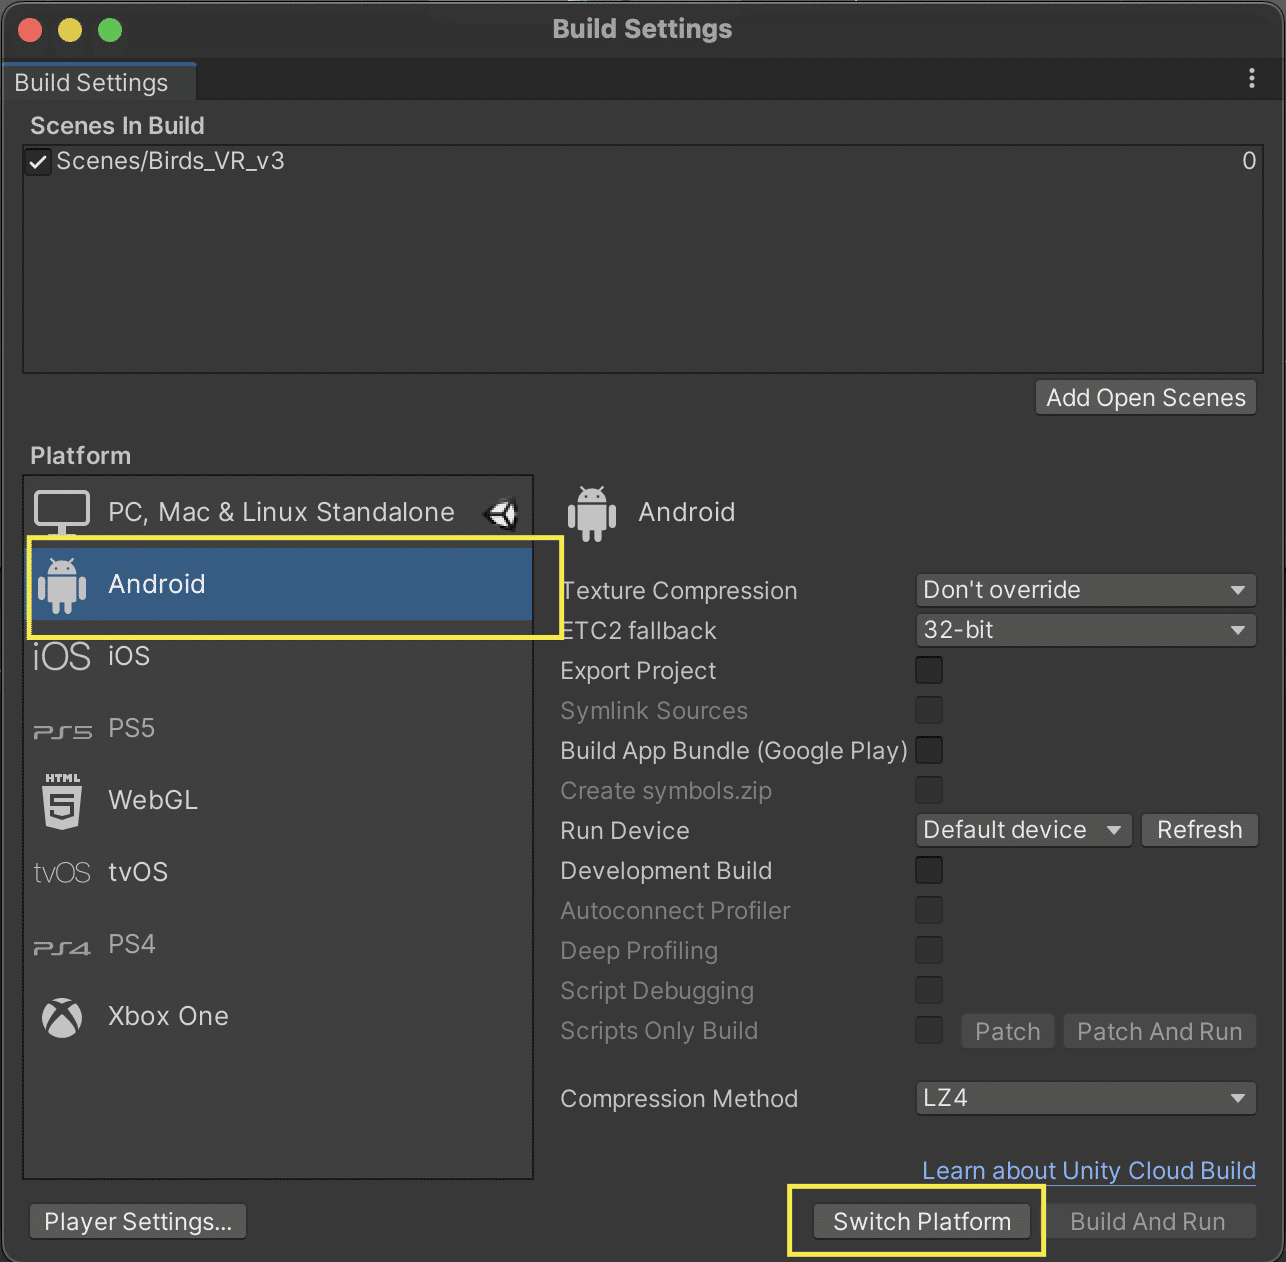The width and height of the screenshot is (1286, 1262).
Task: Uncheck the Scenes/Birds_VR_v3 scene checkbox
Action: (x=38, y=162)
